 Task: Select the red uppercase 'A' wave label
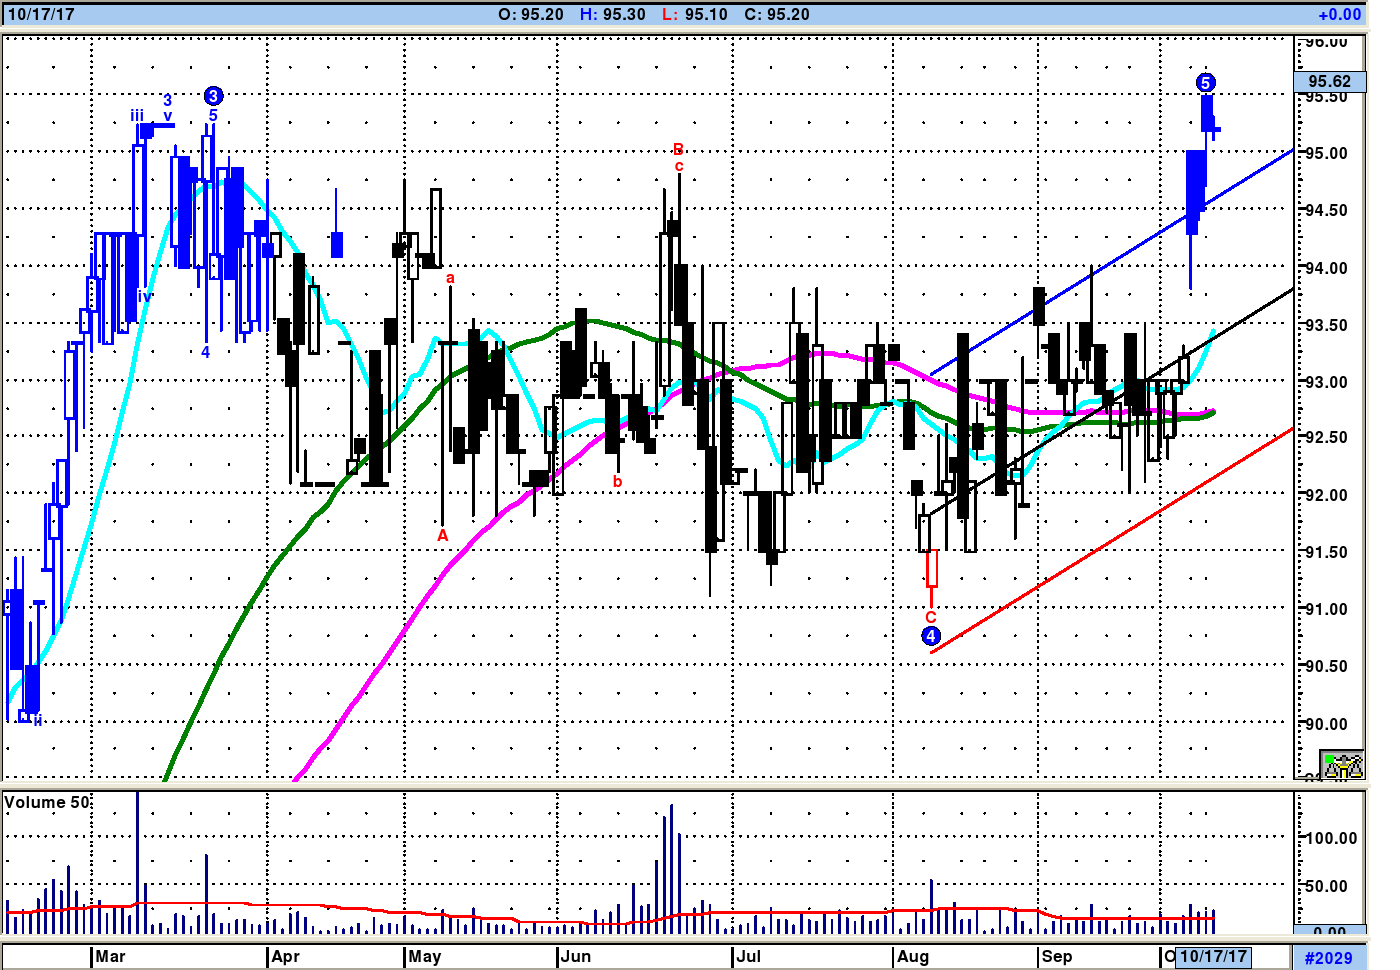click(x=443, y=536)
